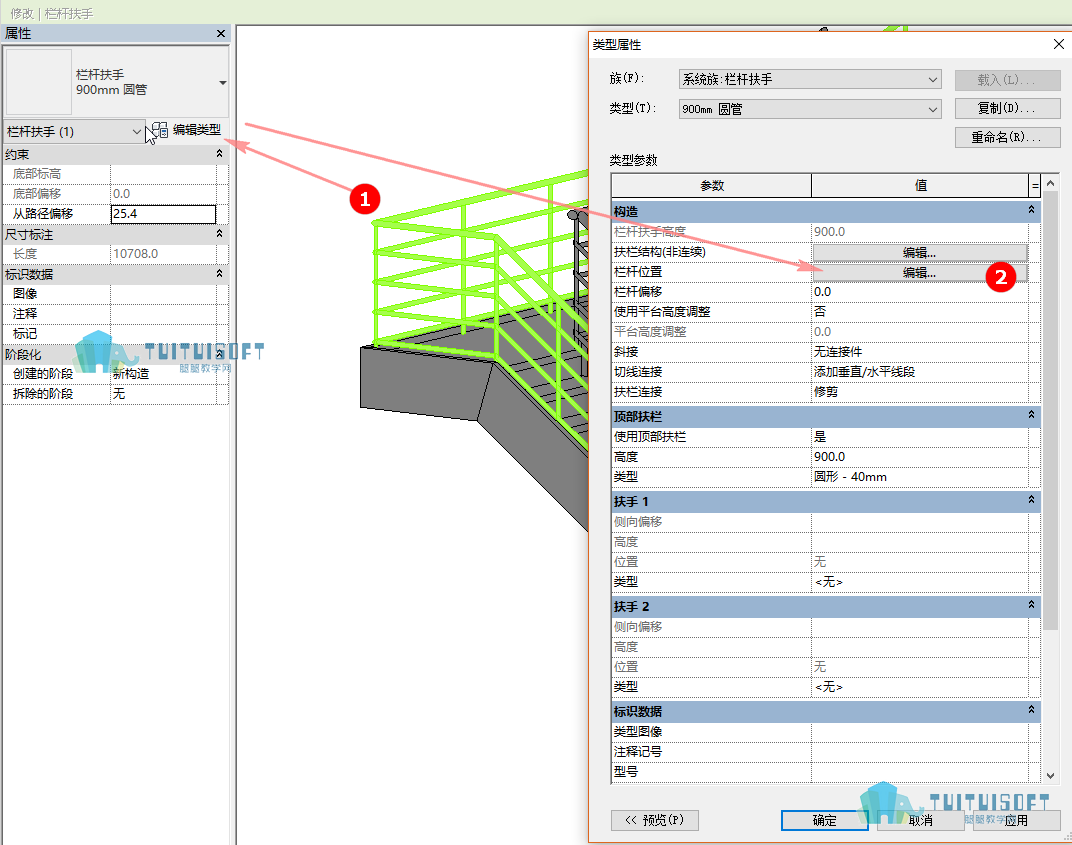
Task: Close the Properties palette
Action: pos(221,33)
